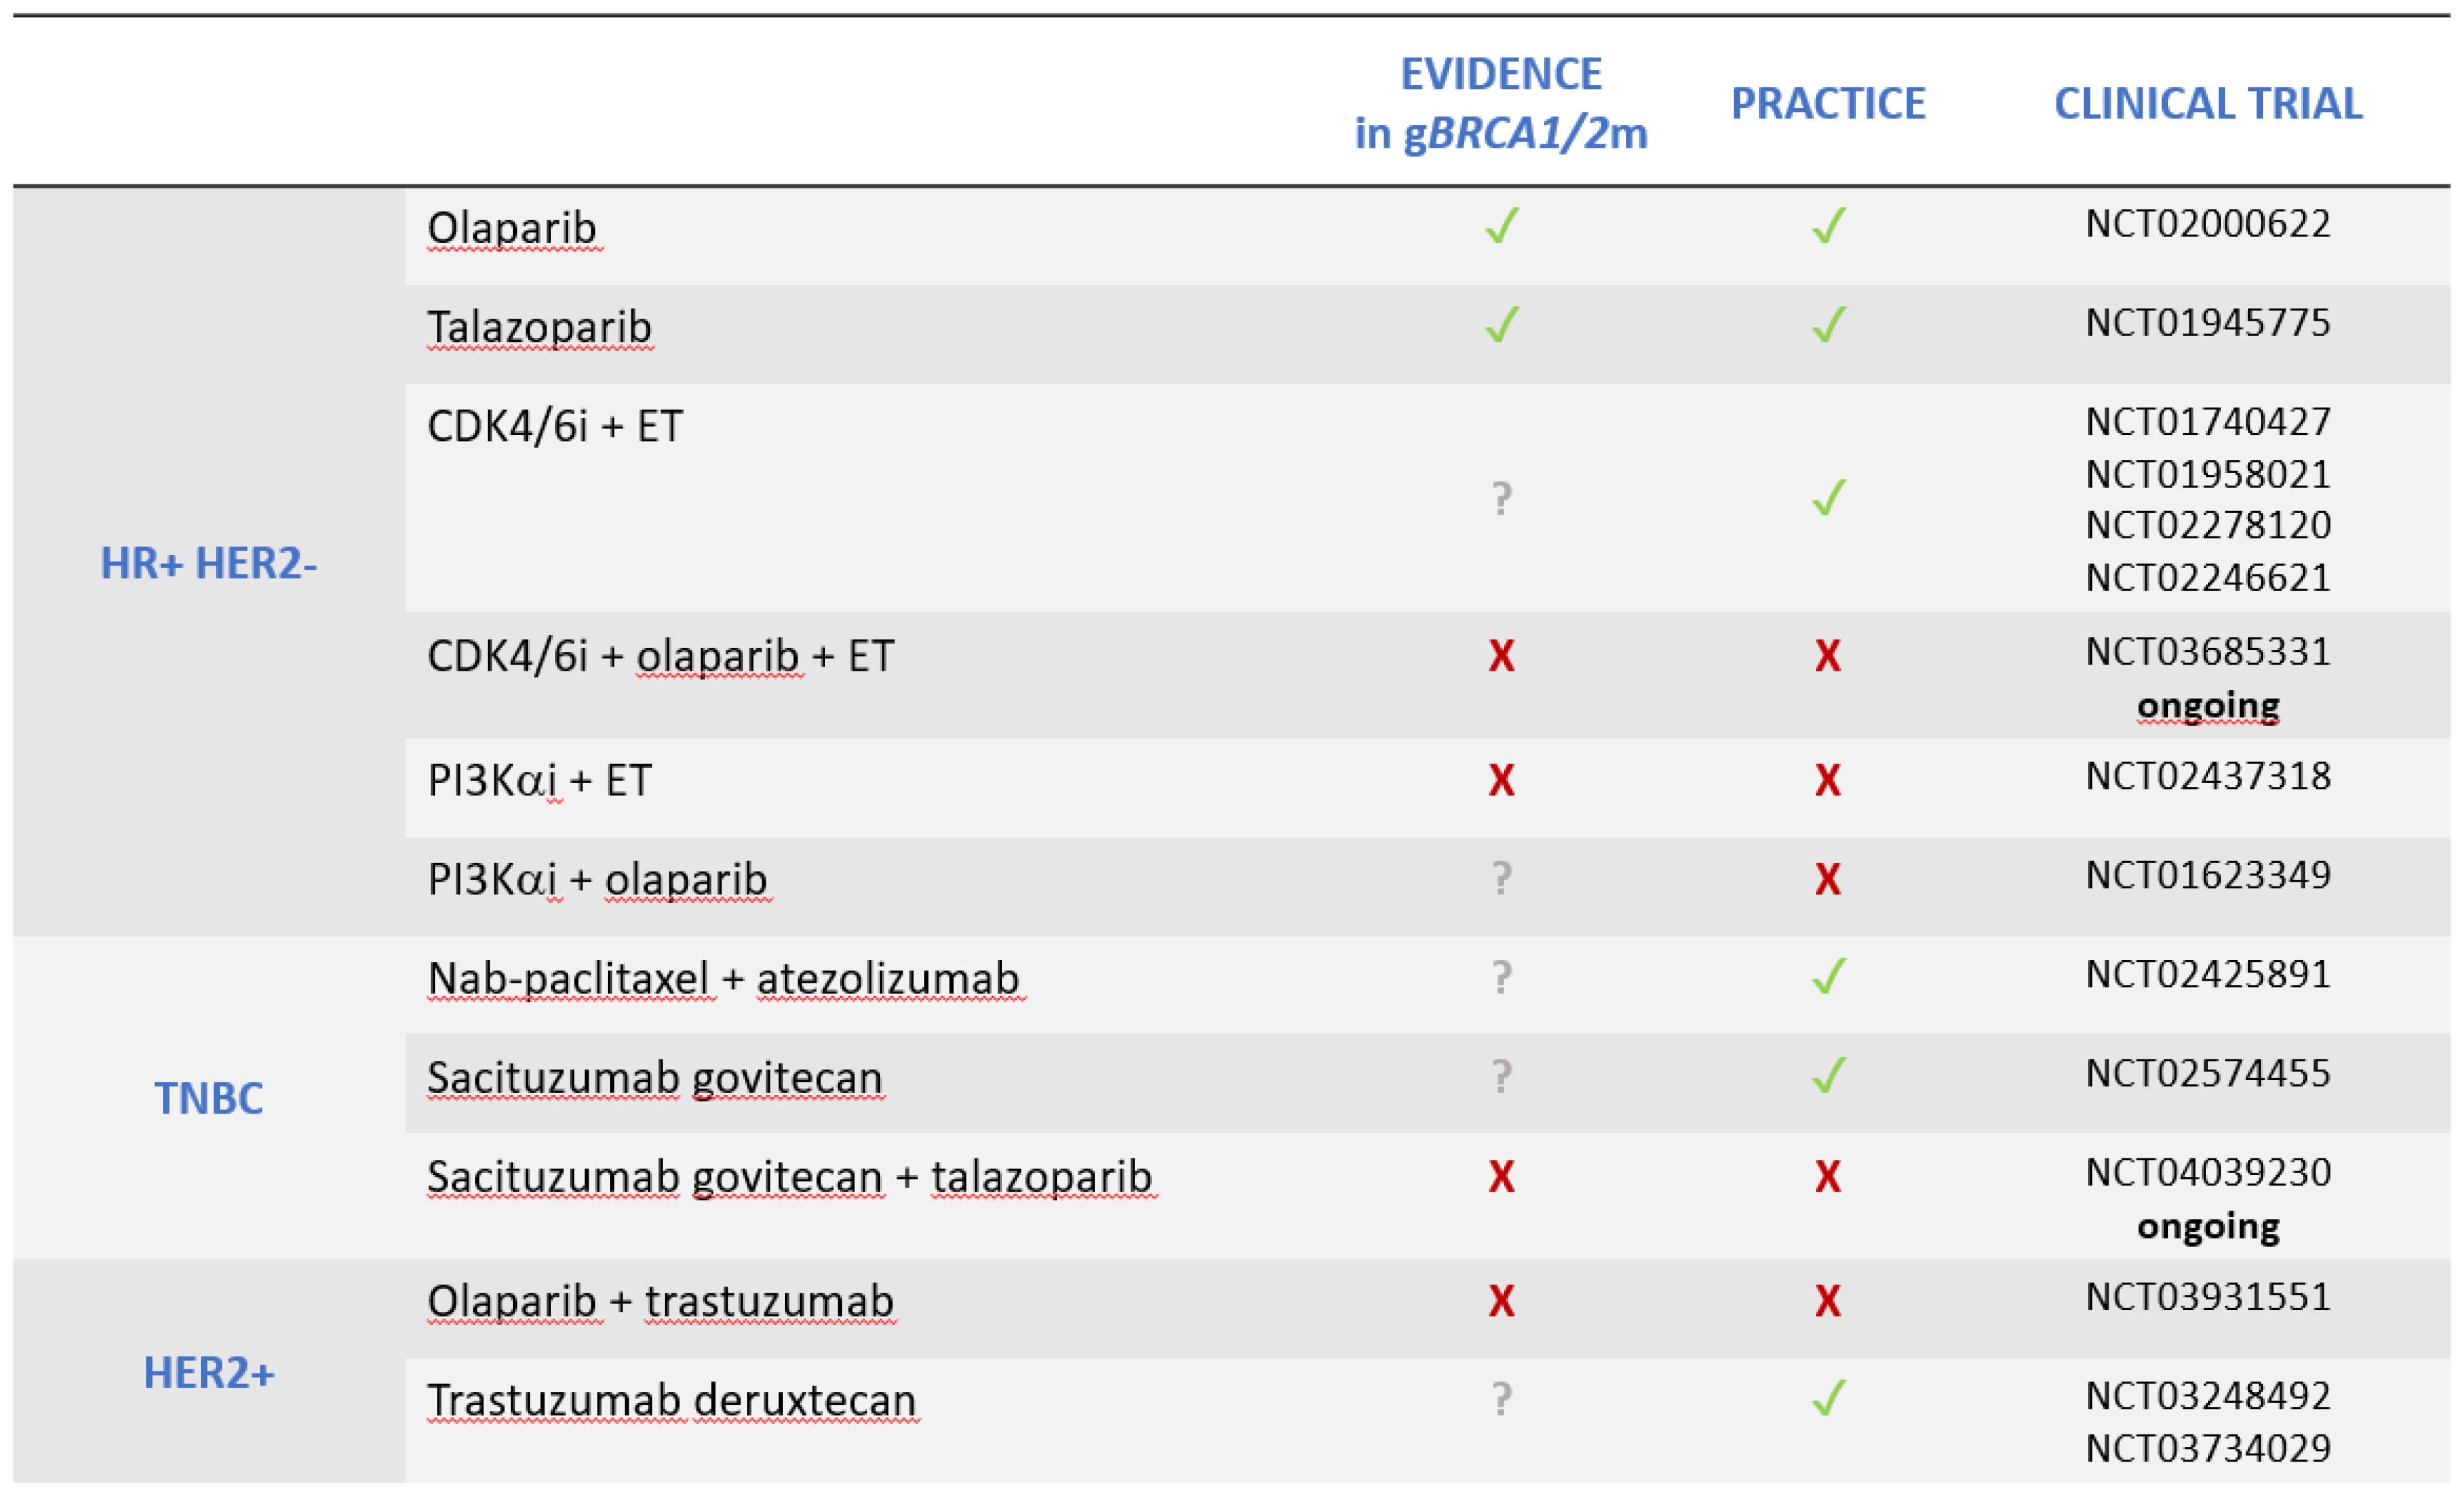Open trial number NCT02000622
The height and width of the screenshot is (1497, 2464).
[2208, 224]
